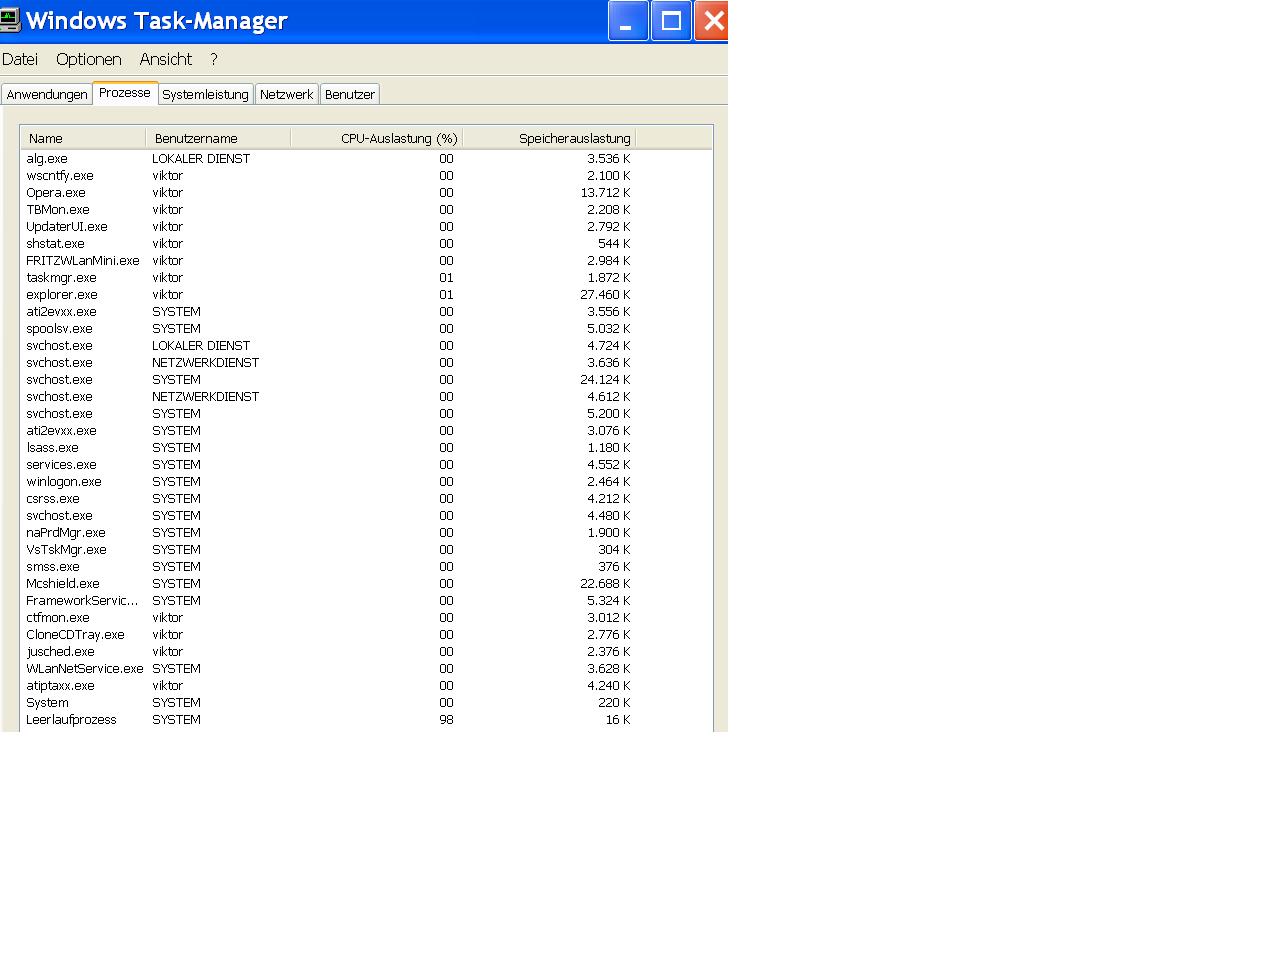
Task: Select the winlogon.exe process
Action: tap(366, 482)
